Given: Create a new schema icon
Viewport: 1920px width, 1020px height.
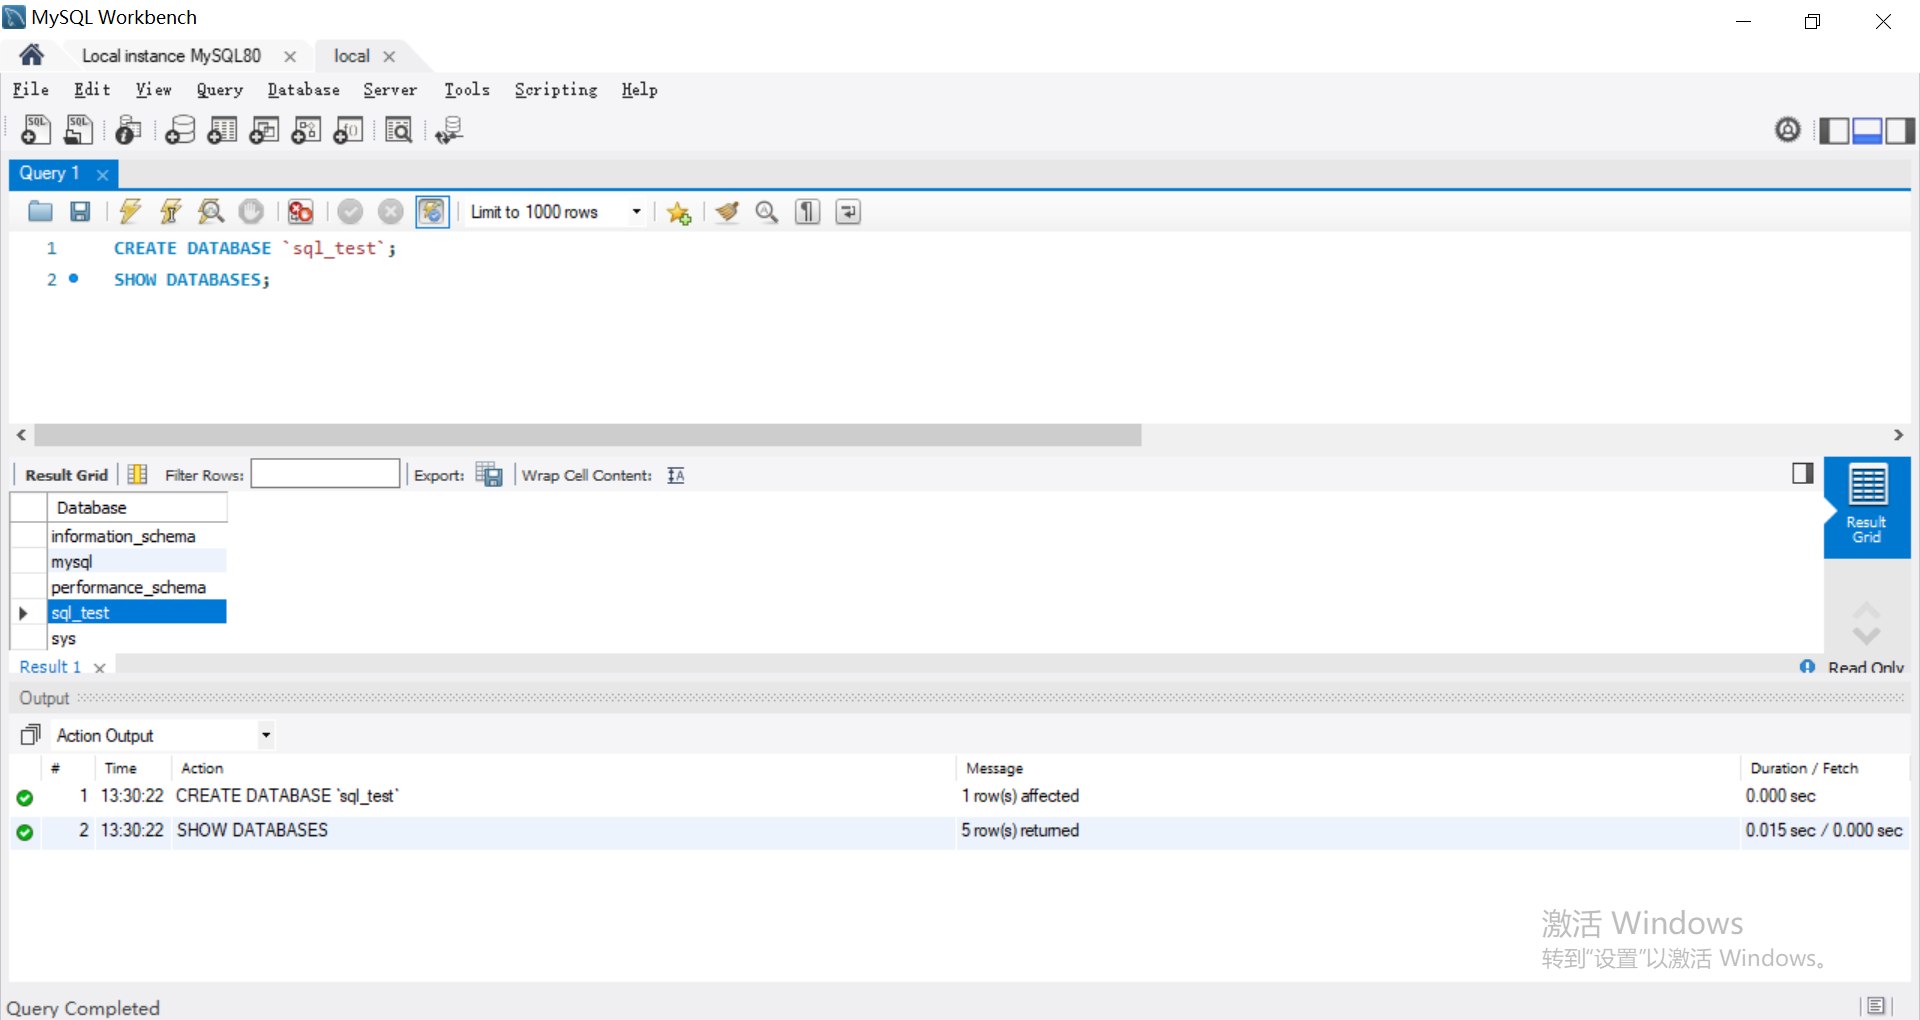Looking at the screenshot, I should [180, 130].
